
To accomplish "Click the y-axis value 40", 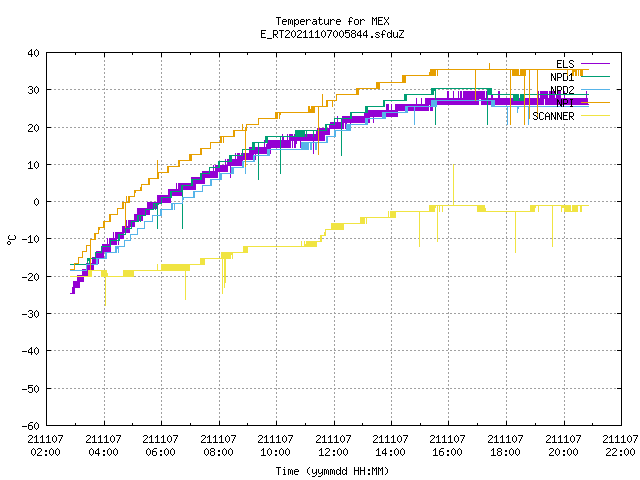I will [x=33, y=53].
